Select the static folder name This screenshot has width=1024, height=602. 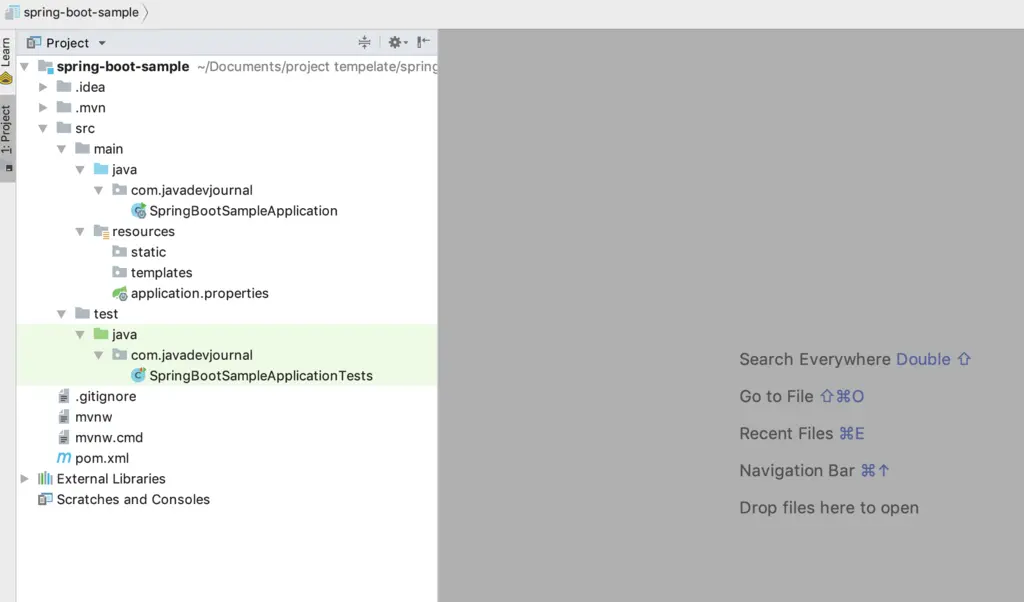(148, 252)
